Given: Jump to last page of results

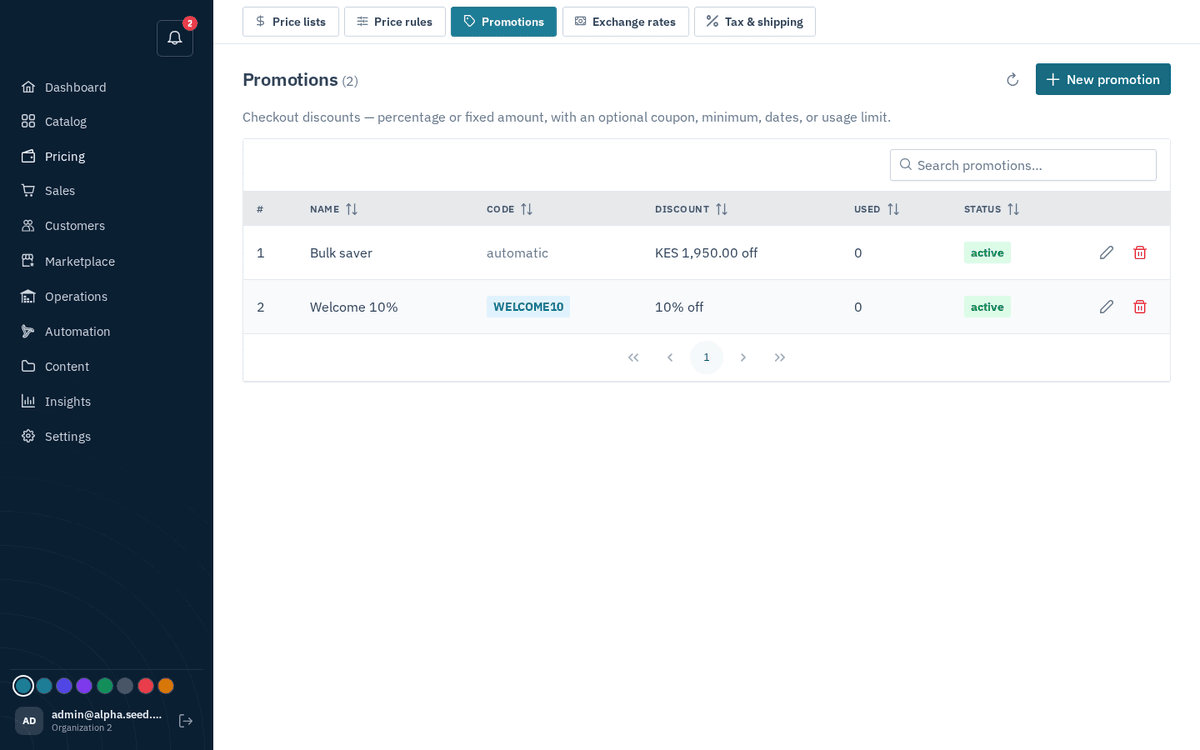Looking at the screenshot, I should (x=780, y=357).
